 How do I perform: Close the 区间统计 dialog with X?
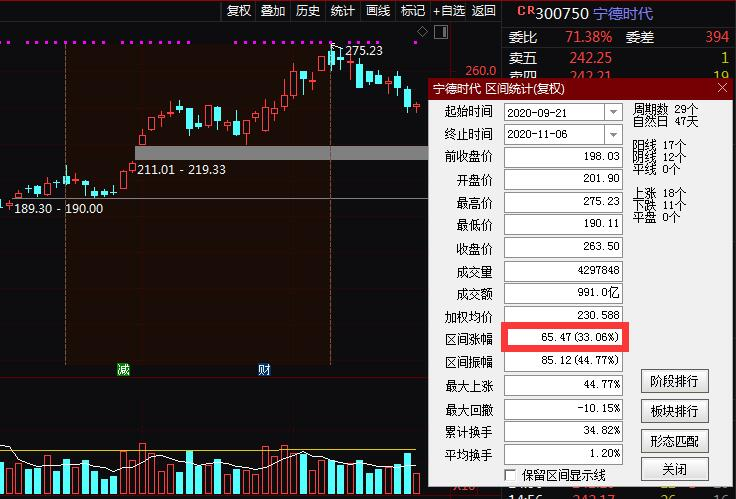722,88
